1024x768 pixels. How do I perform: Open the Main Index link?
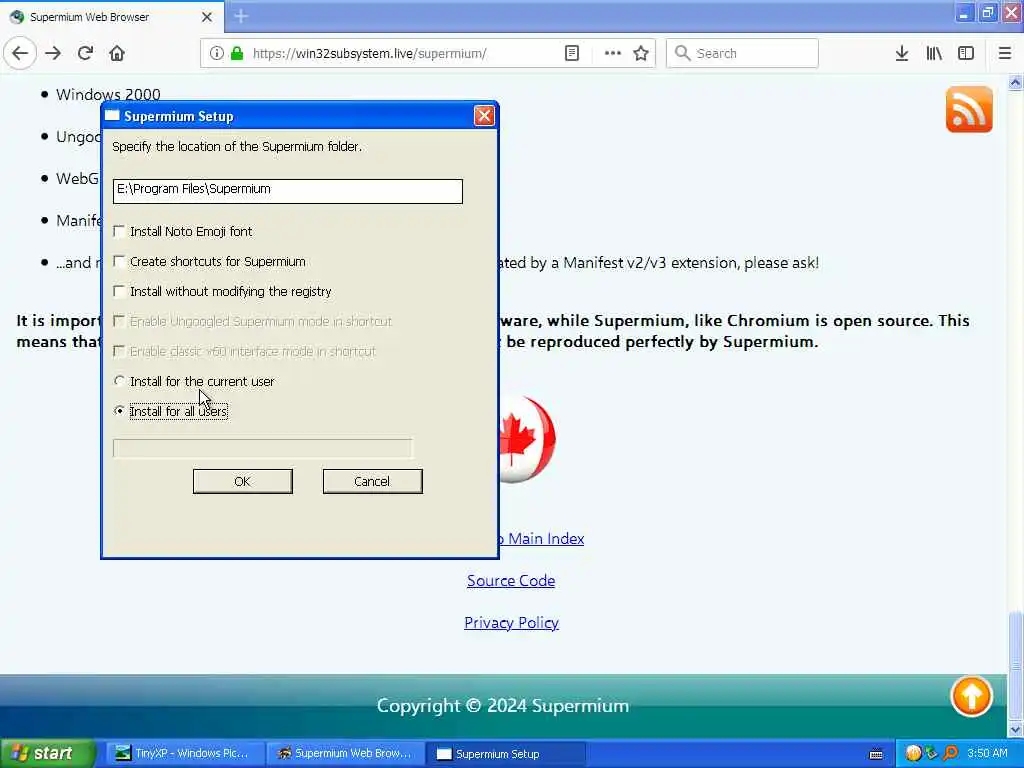[x=541, y=539]
